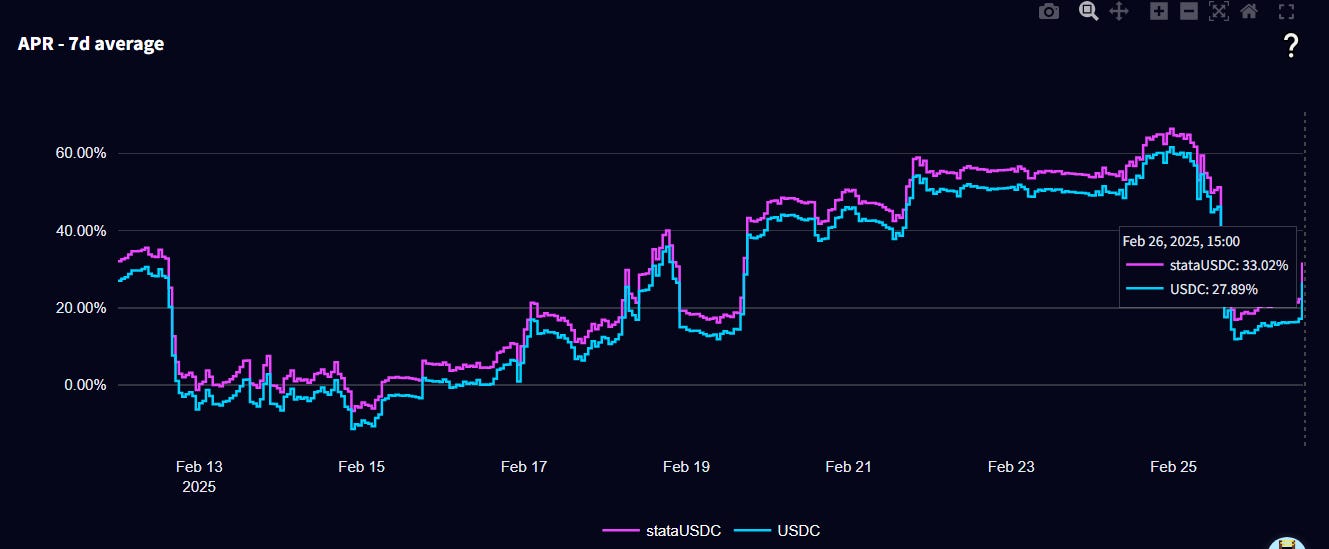Open the chart in fullscreen

(x=1287, y=12)
